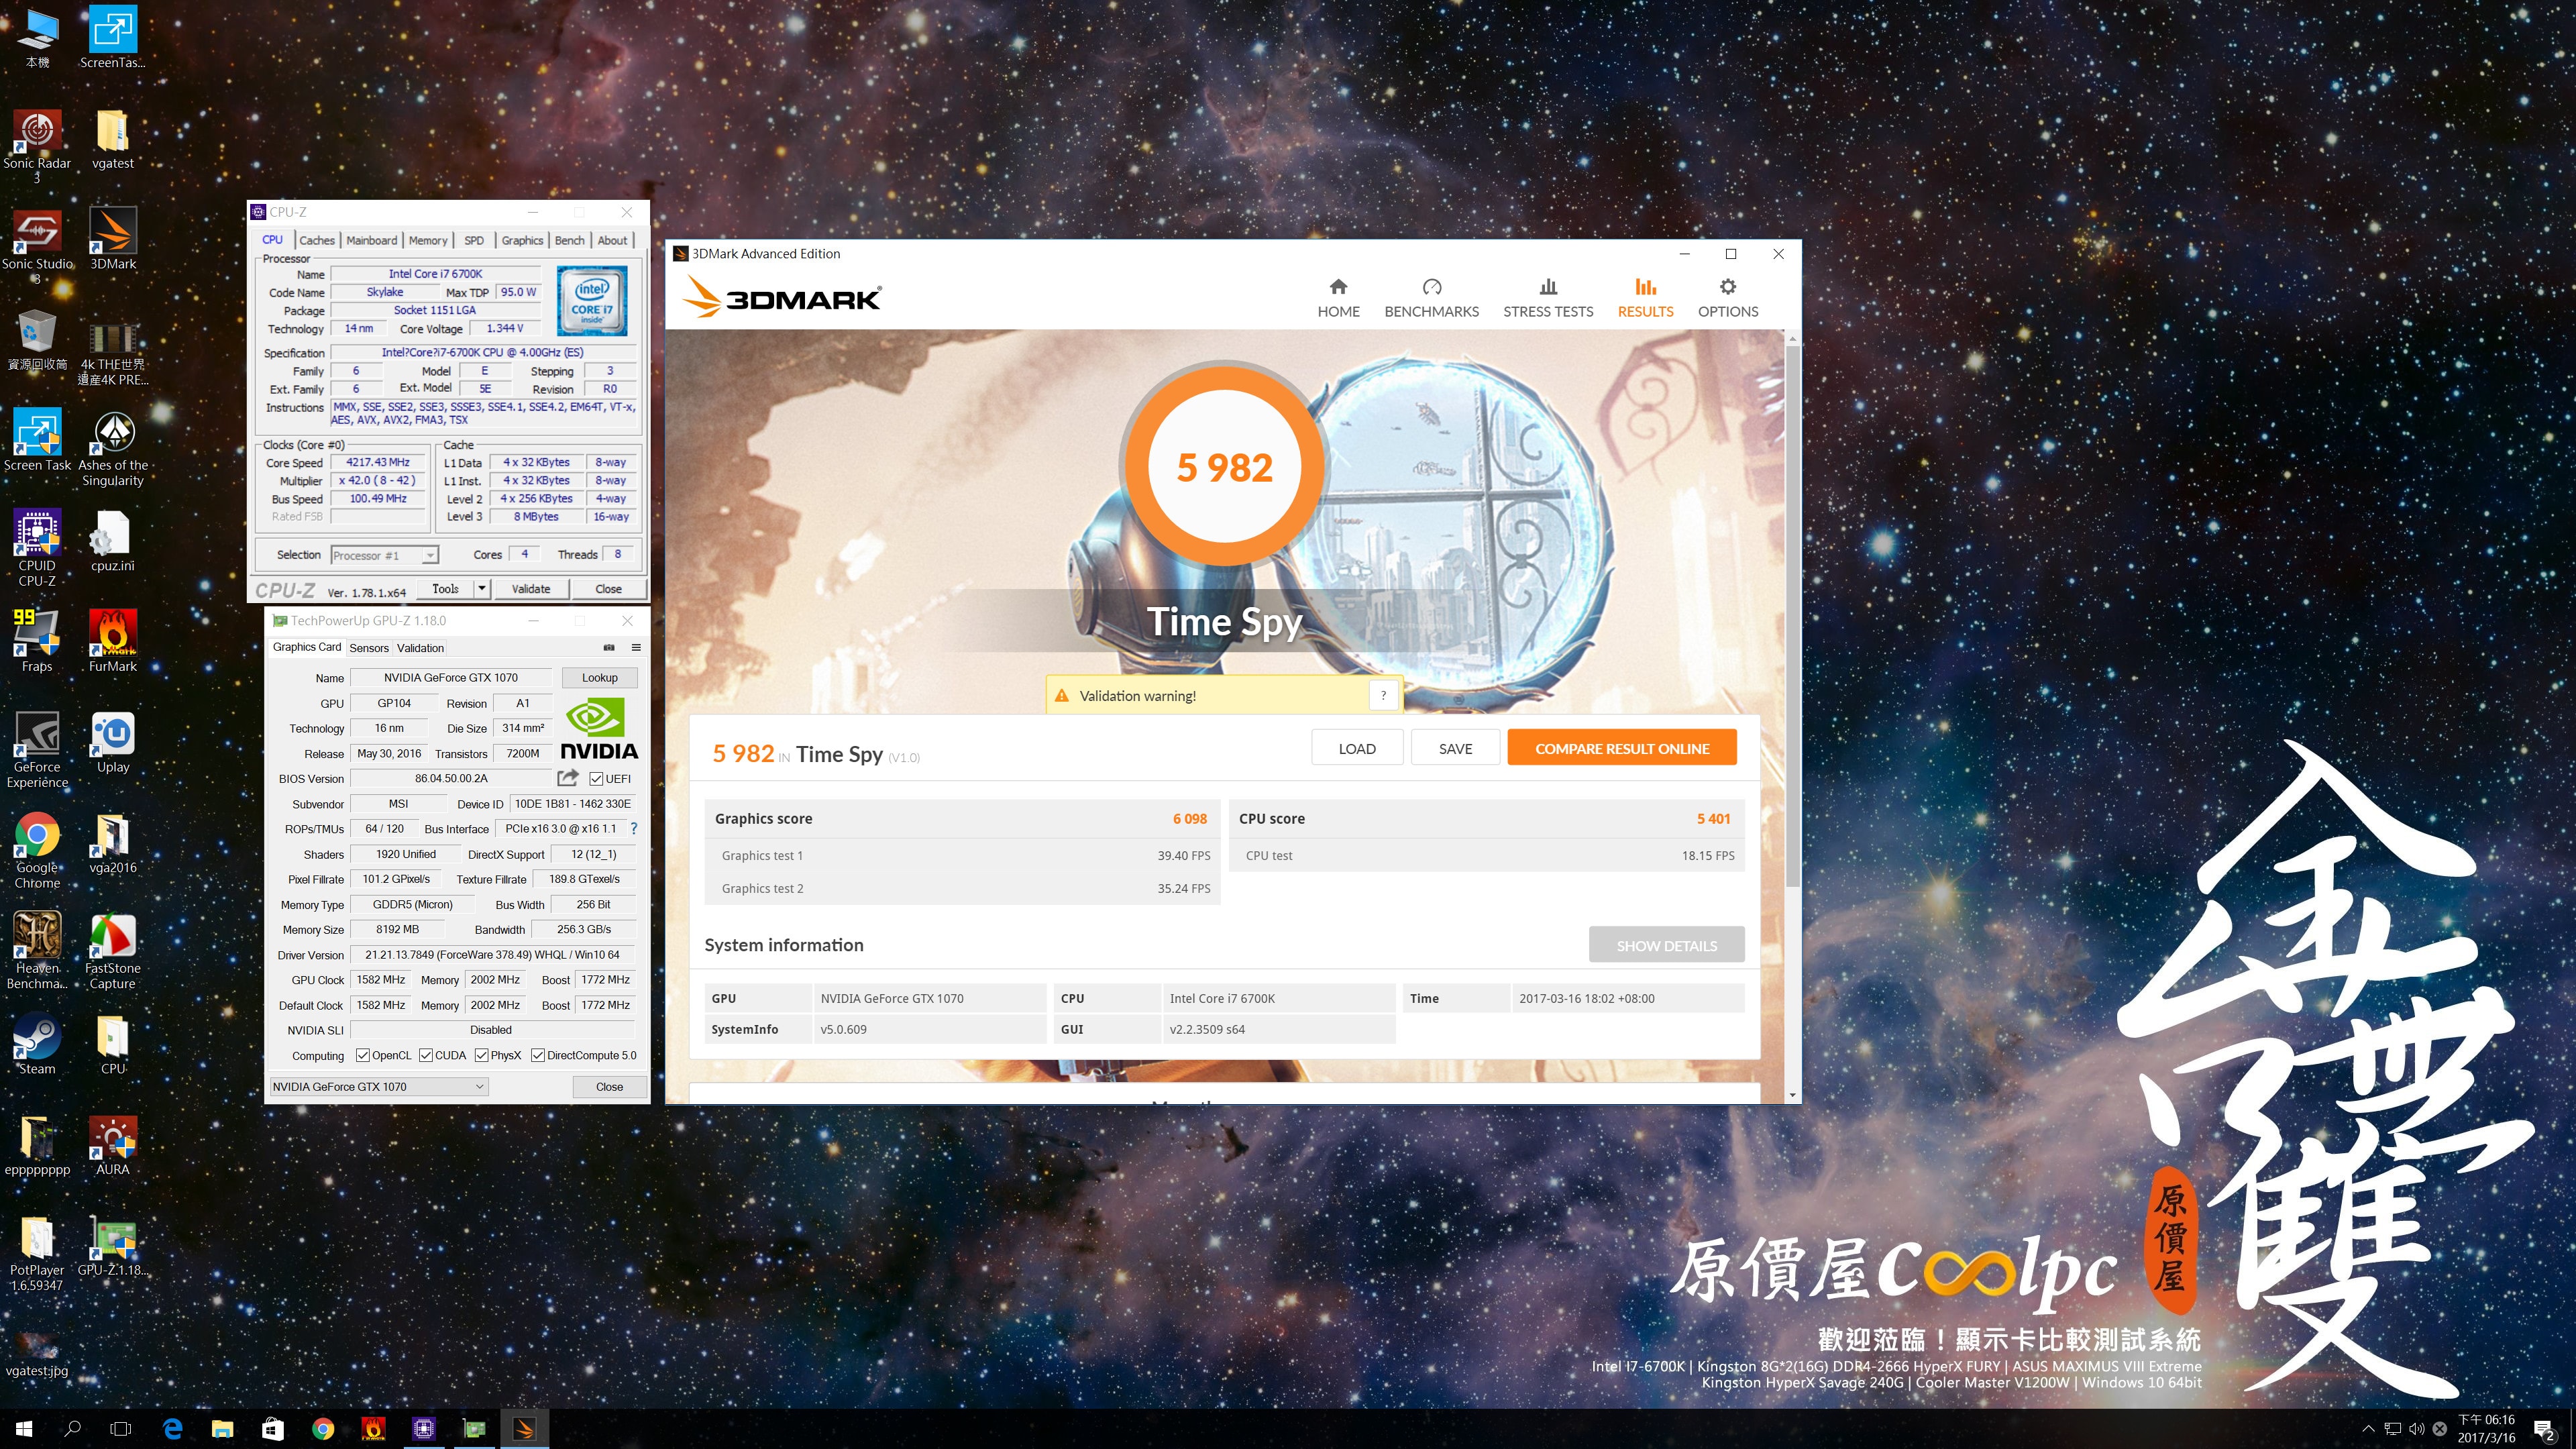Viewport: 2576px width, 1449px height.
Task: Open the 3DMark desktop shortcut
Action: click(x=113, y=240)
